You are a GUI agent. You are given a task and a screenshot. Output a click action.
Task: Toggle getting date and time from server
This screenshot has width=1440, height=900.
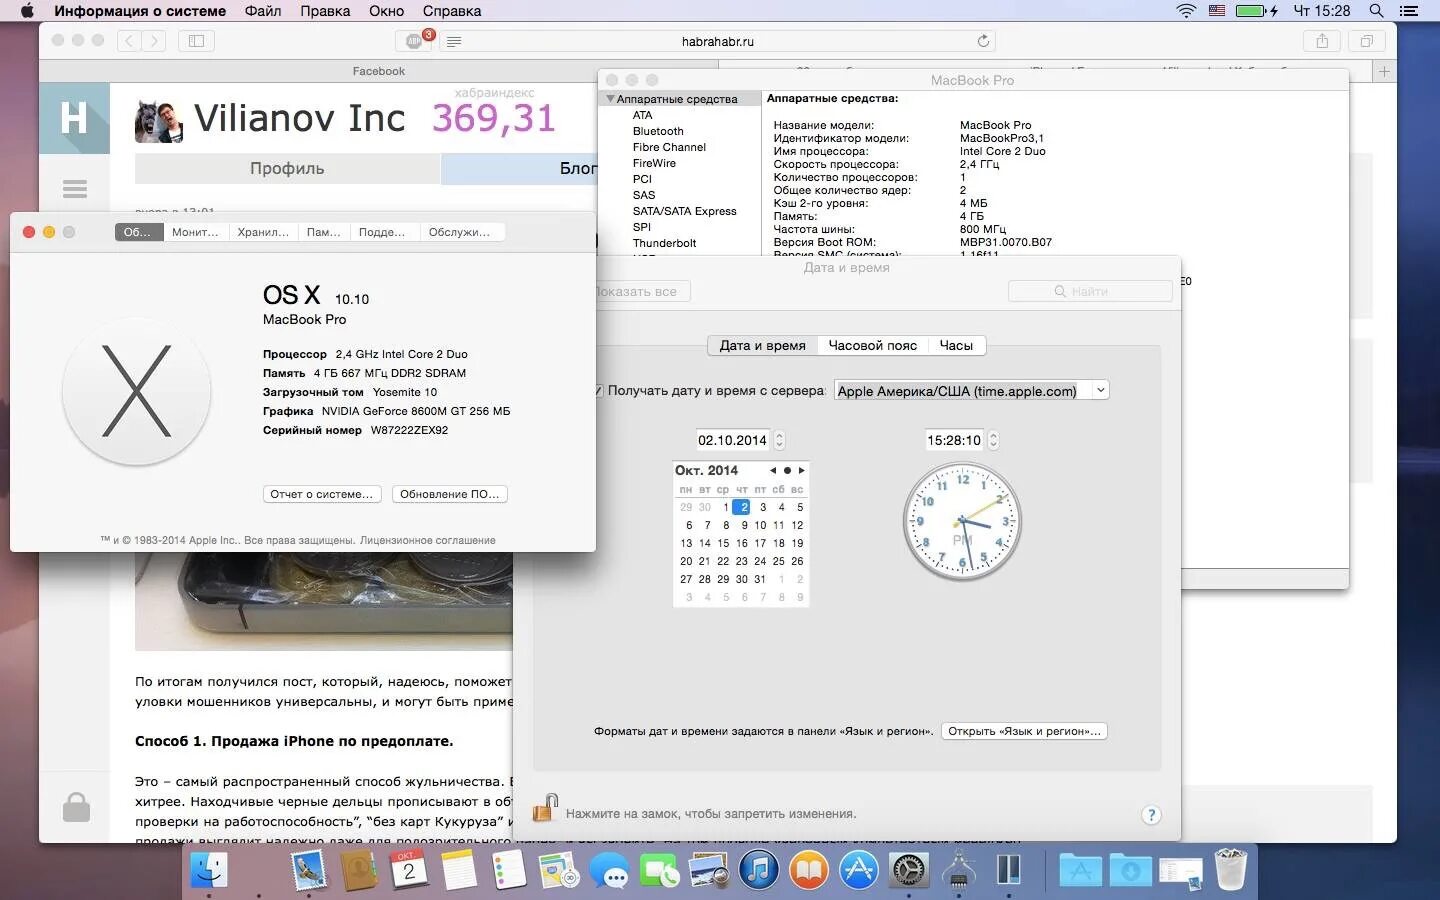coord(598,391)
